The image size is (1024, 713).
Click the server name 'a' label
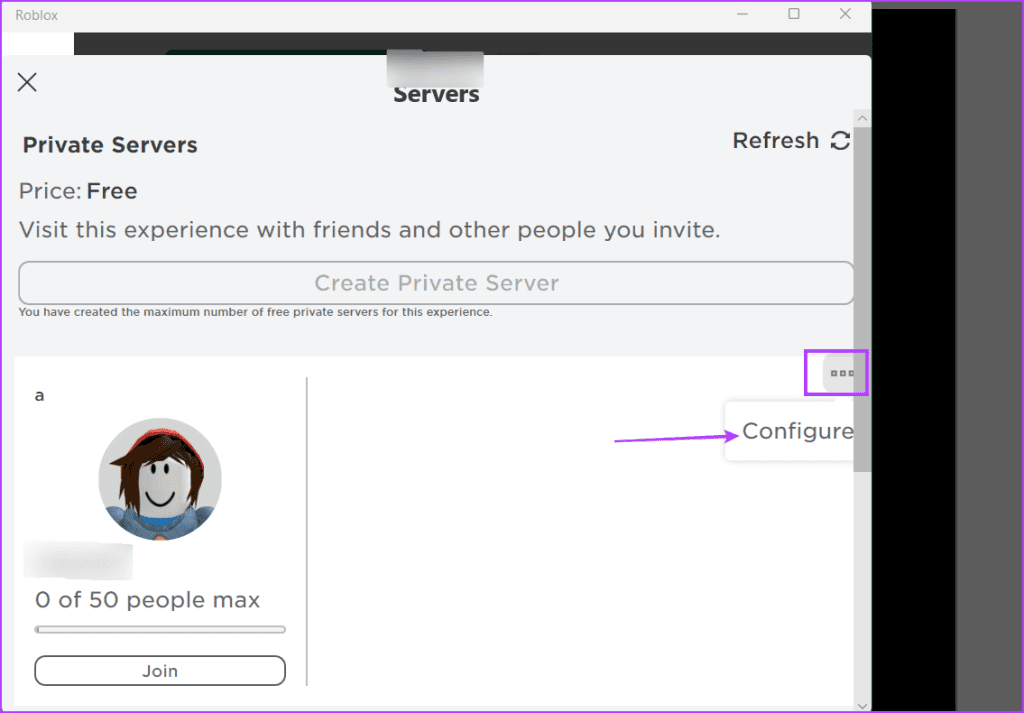[x=39, y=396]
